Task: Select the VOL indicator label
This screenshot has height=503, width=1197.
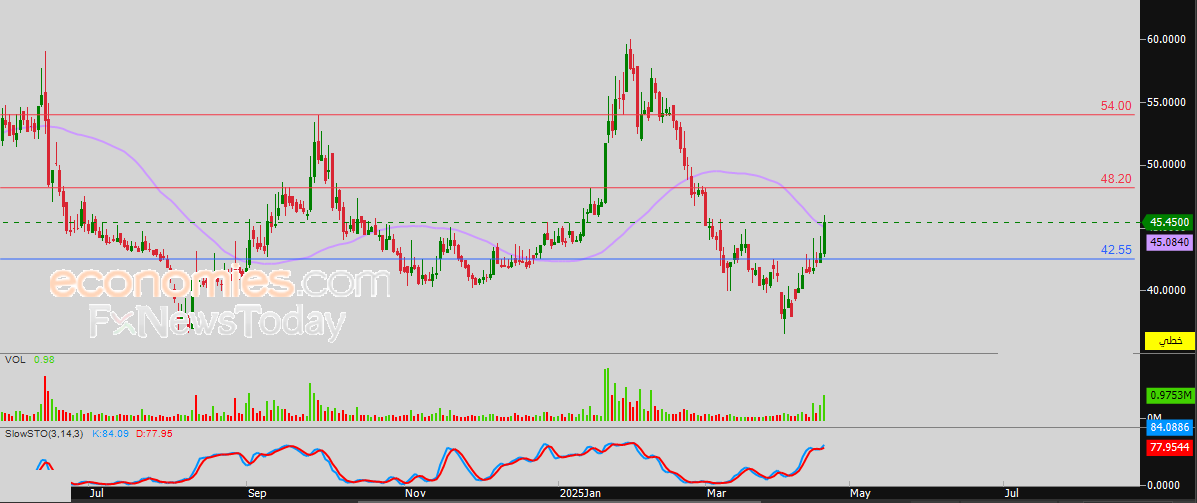Action: (14, 359)
